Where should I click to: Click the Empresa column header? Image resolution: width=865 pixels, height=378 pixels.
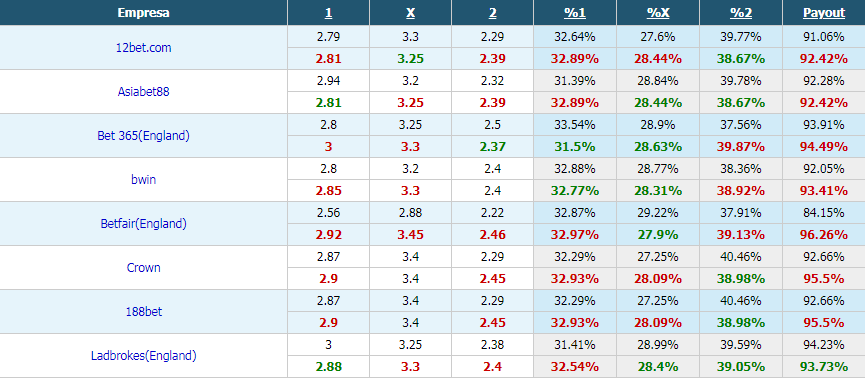143,13
